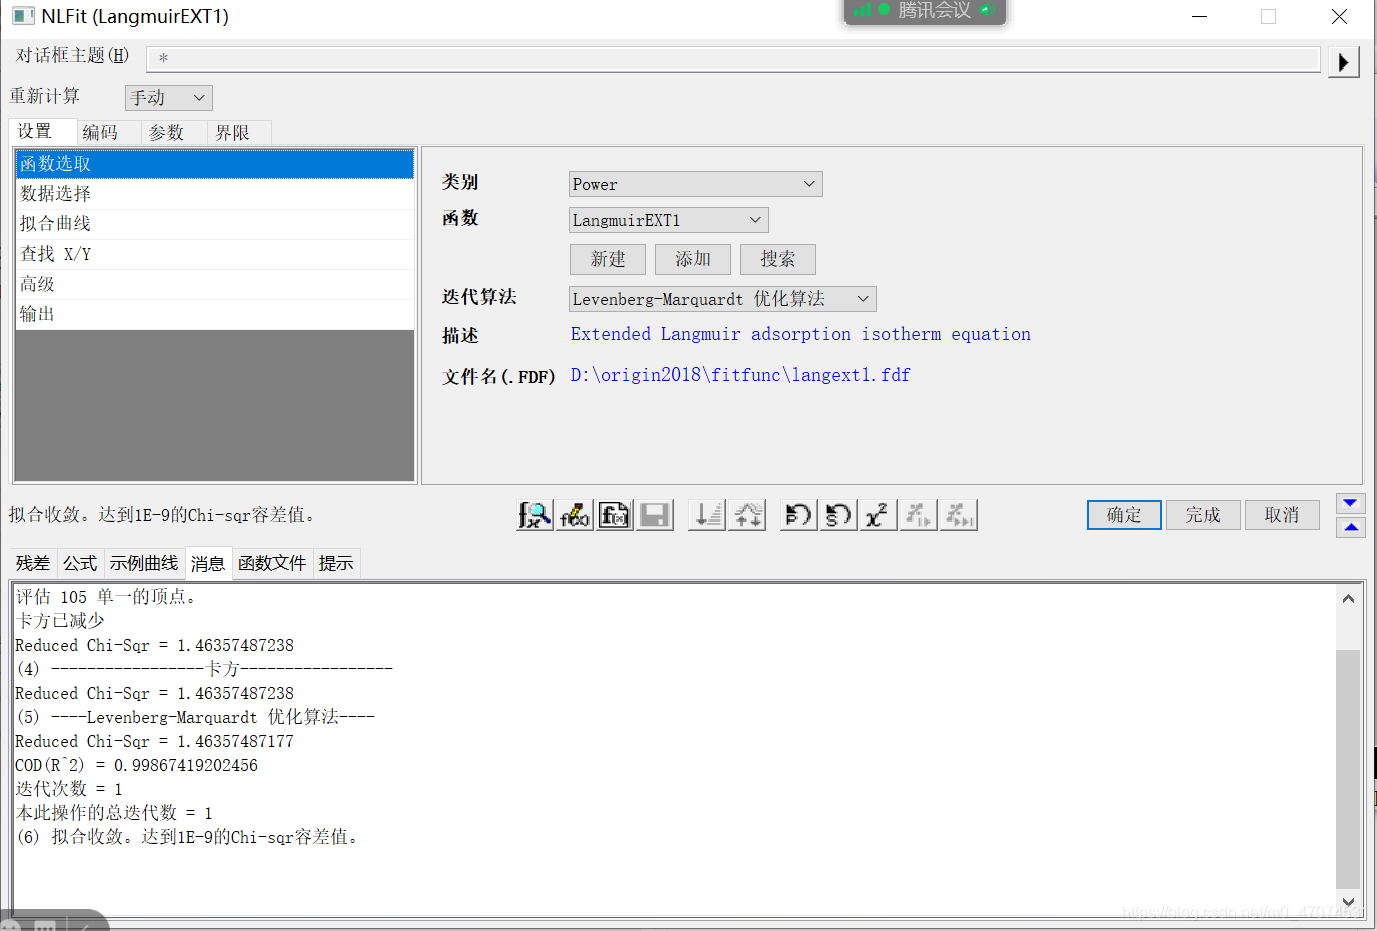Click the Tencent Meeting floating bar

pyautogui.click(x=925, y=11)
